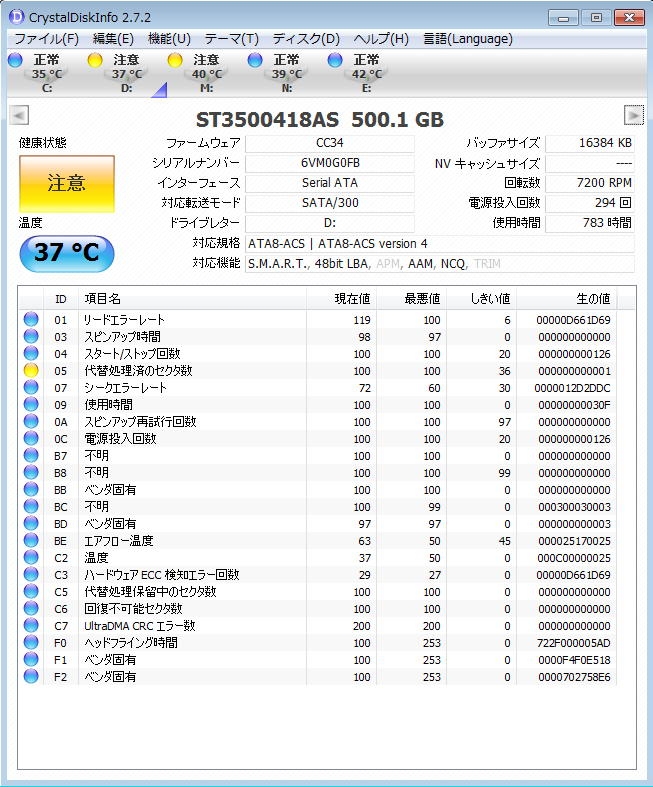Select drive M: caution icon showing 40 °C
This screenshot has height=787, width=653.
[175, 60]
